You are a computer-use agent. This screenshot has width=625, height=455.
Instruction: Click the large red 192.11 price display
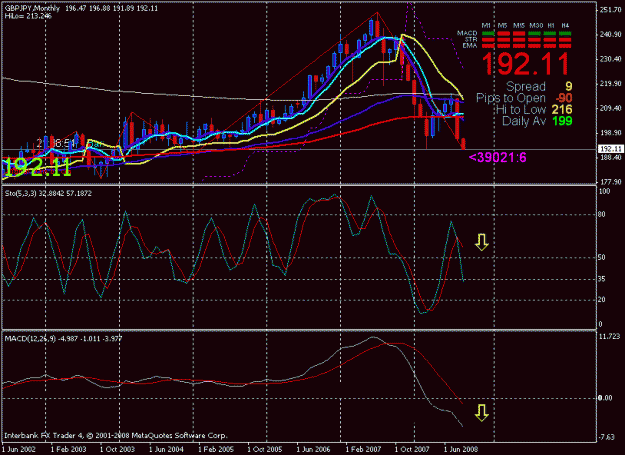point(526,63)
